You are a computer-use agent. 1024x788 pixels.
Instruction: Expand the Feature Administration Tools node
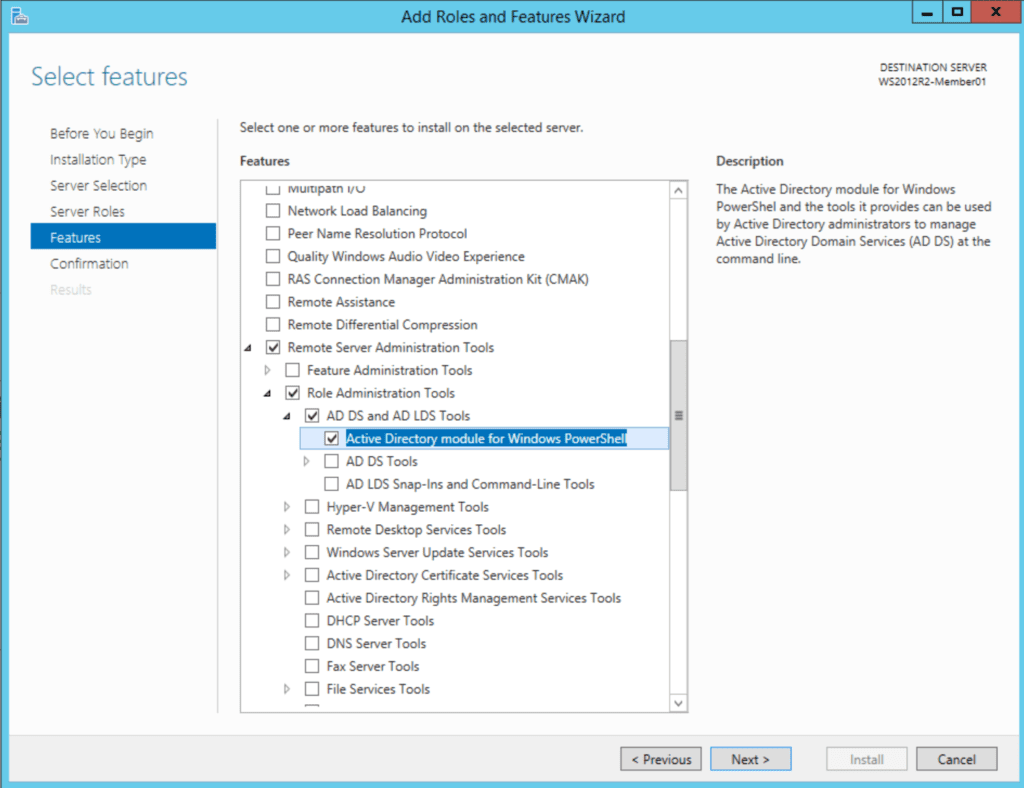coord(267,370)
